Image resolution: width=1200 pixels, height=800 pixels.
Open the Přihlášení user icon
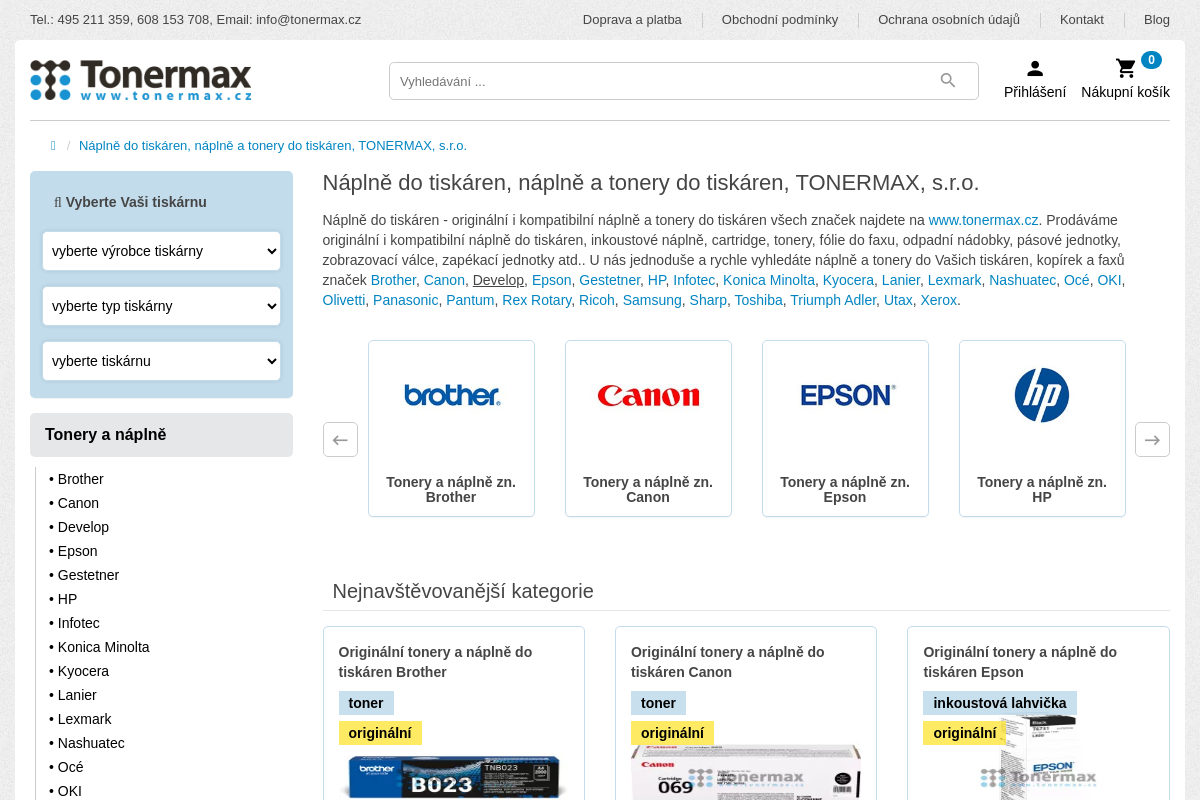tap(1035, 68)
